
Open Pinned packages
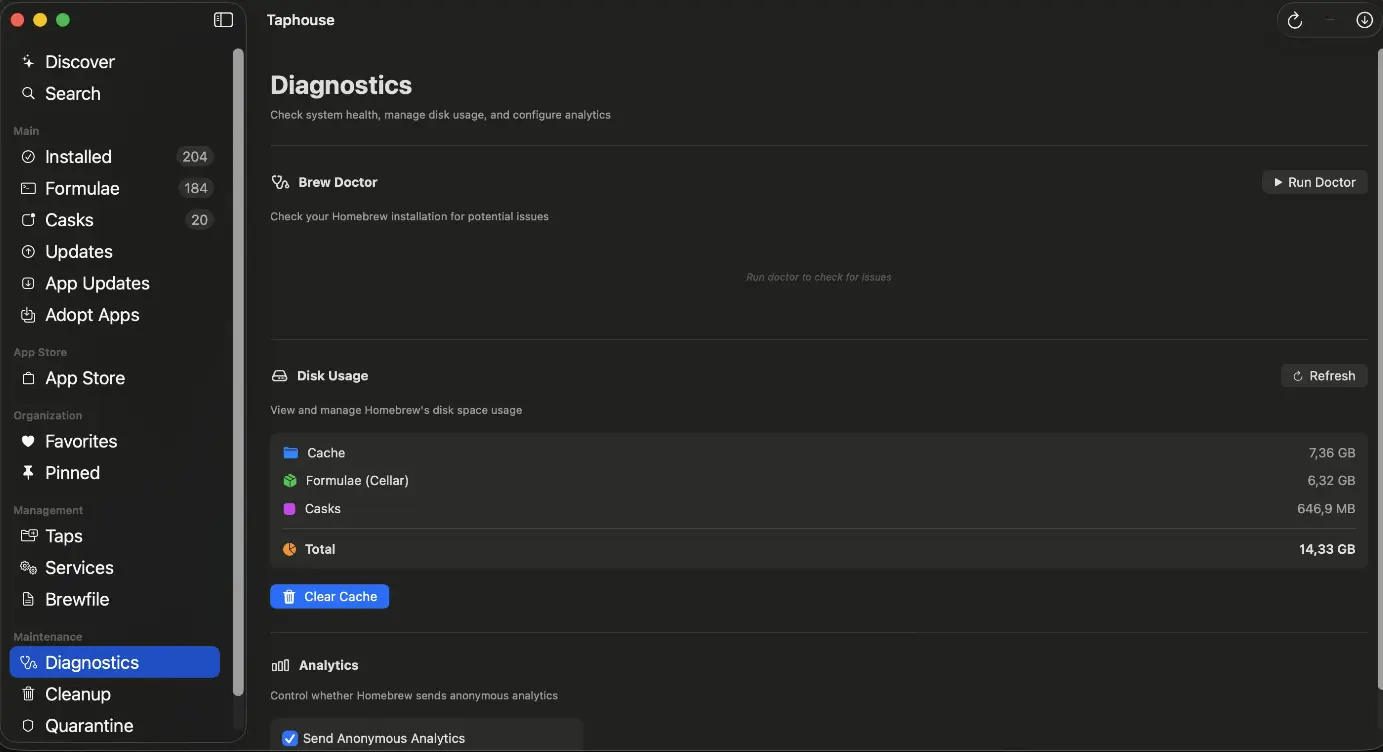pyautogui.click(x=115, y=473)
